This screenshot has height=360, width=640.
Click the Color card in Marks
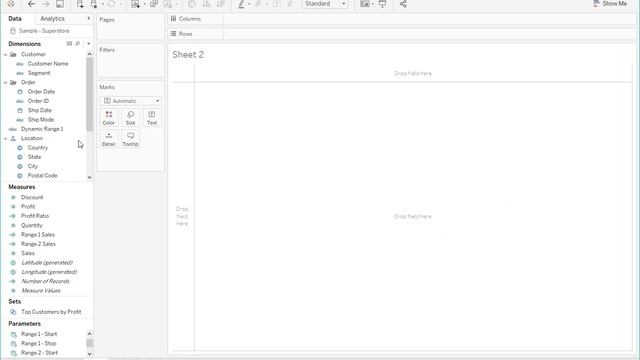coord(109,118)
